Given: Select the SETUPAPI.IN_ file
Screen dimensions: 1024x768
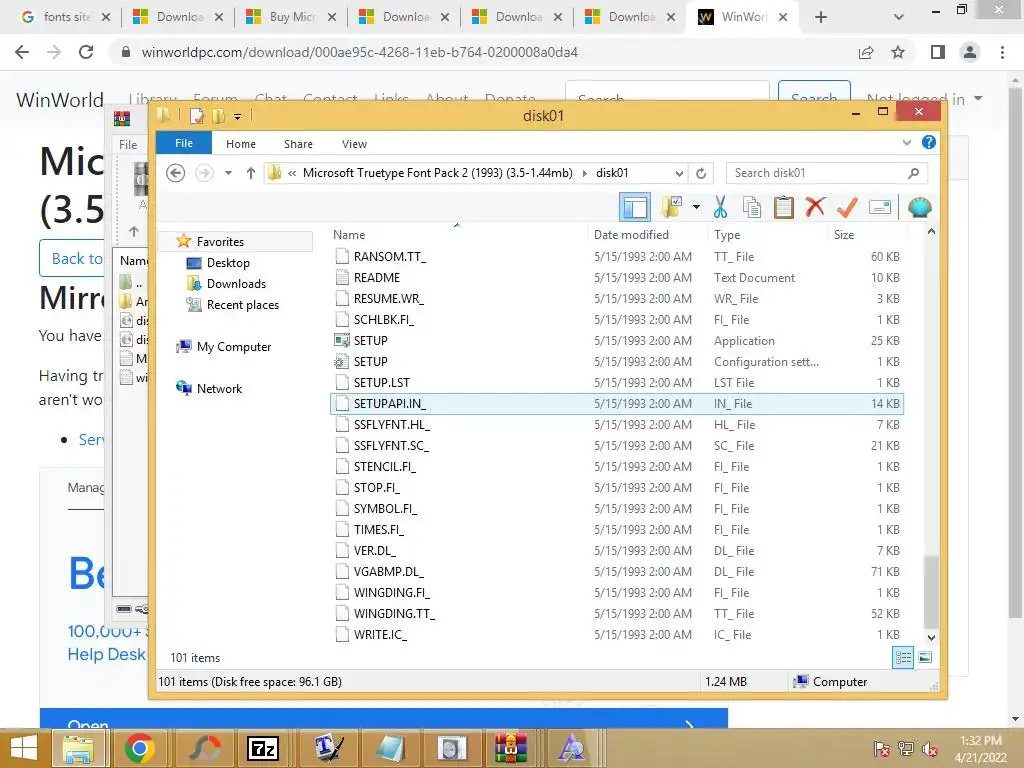Looking at the screenshot, I should (617, 404).
